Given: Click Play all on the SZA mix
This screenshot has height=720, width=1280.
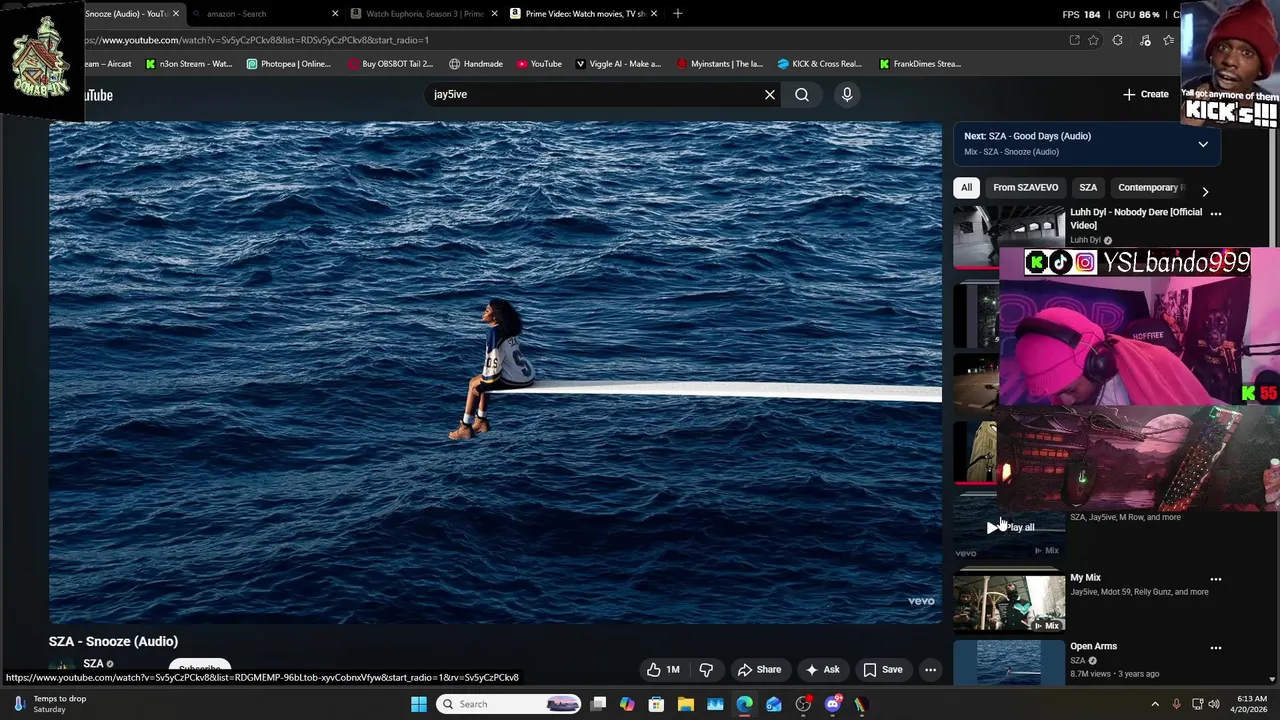Looking at the screenshot, I should [1011, 527].
